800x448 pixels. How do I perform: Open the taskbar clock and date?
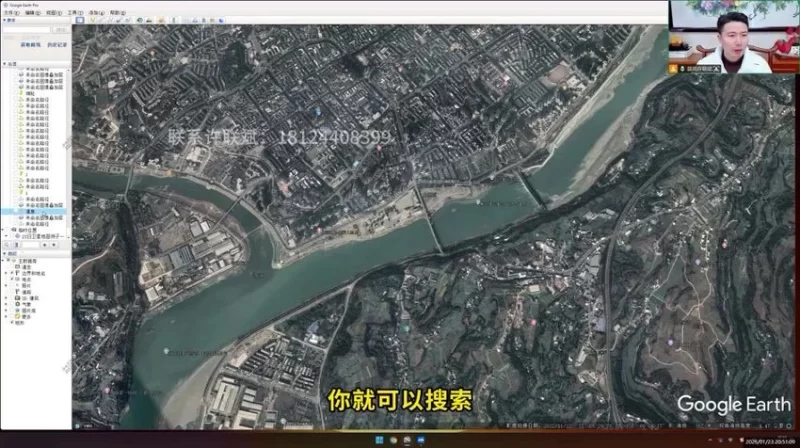(770, 441)
